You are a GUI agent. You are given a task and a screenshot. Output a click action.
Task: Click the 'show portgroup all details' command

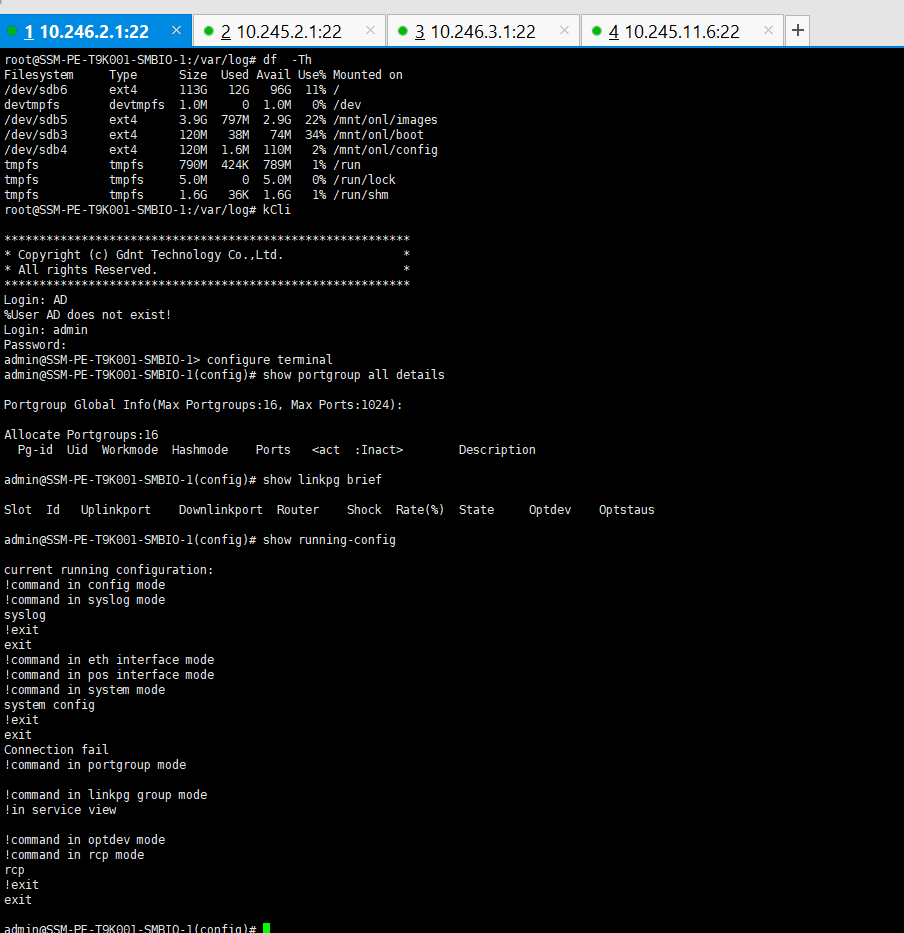click(x=353, y=375)
